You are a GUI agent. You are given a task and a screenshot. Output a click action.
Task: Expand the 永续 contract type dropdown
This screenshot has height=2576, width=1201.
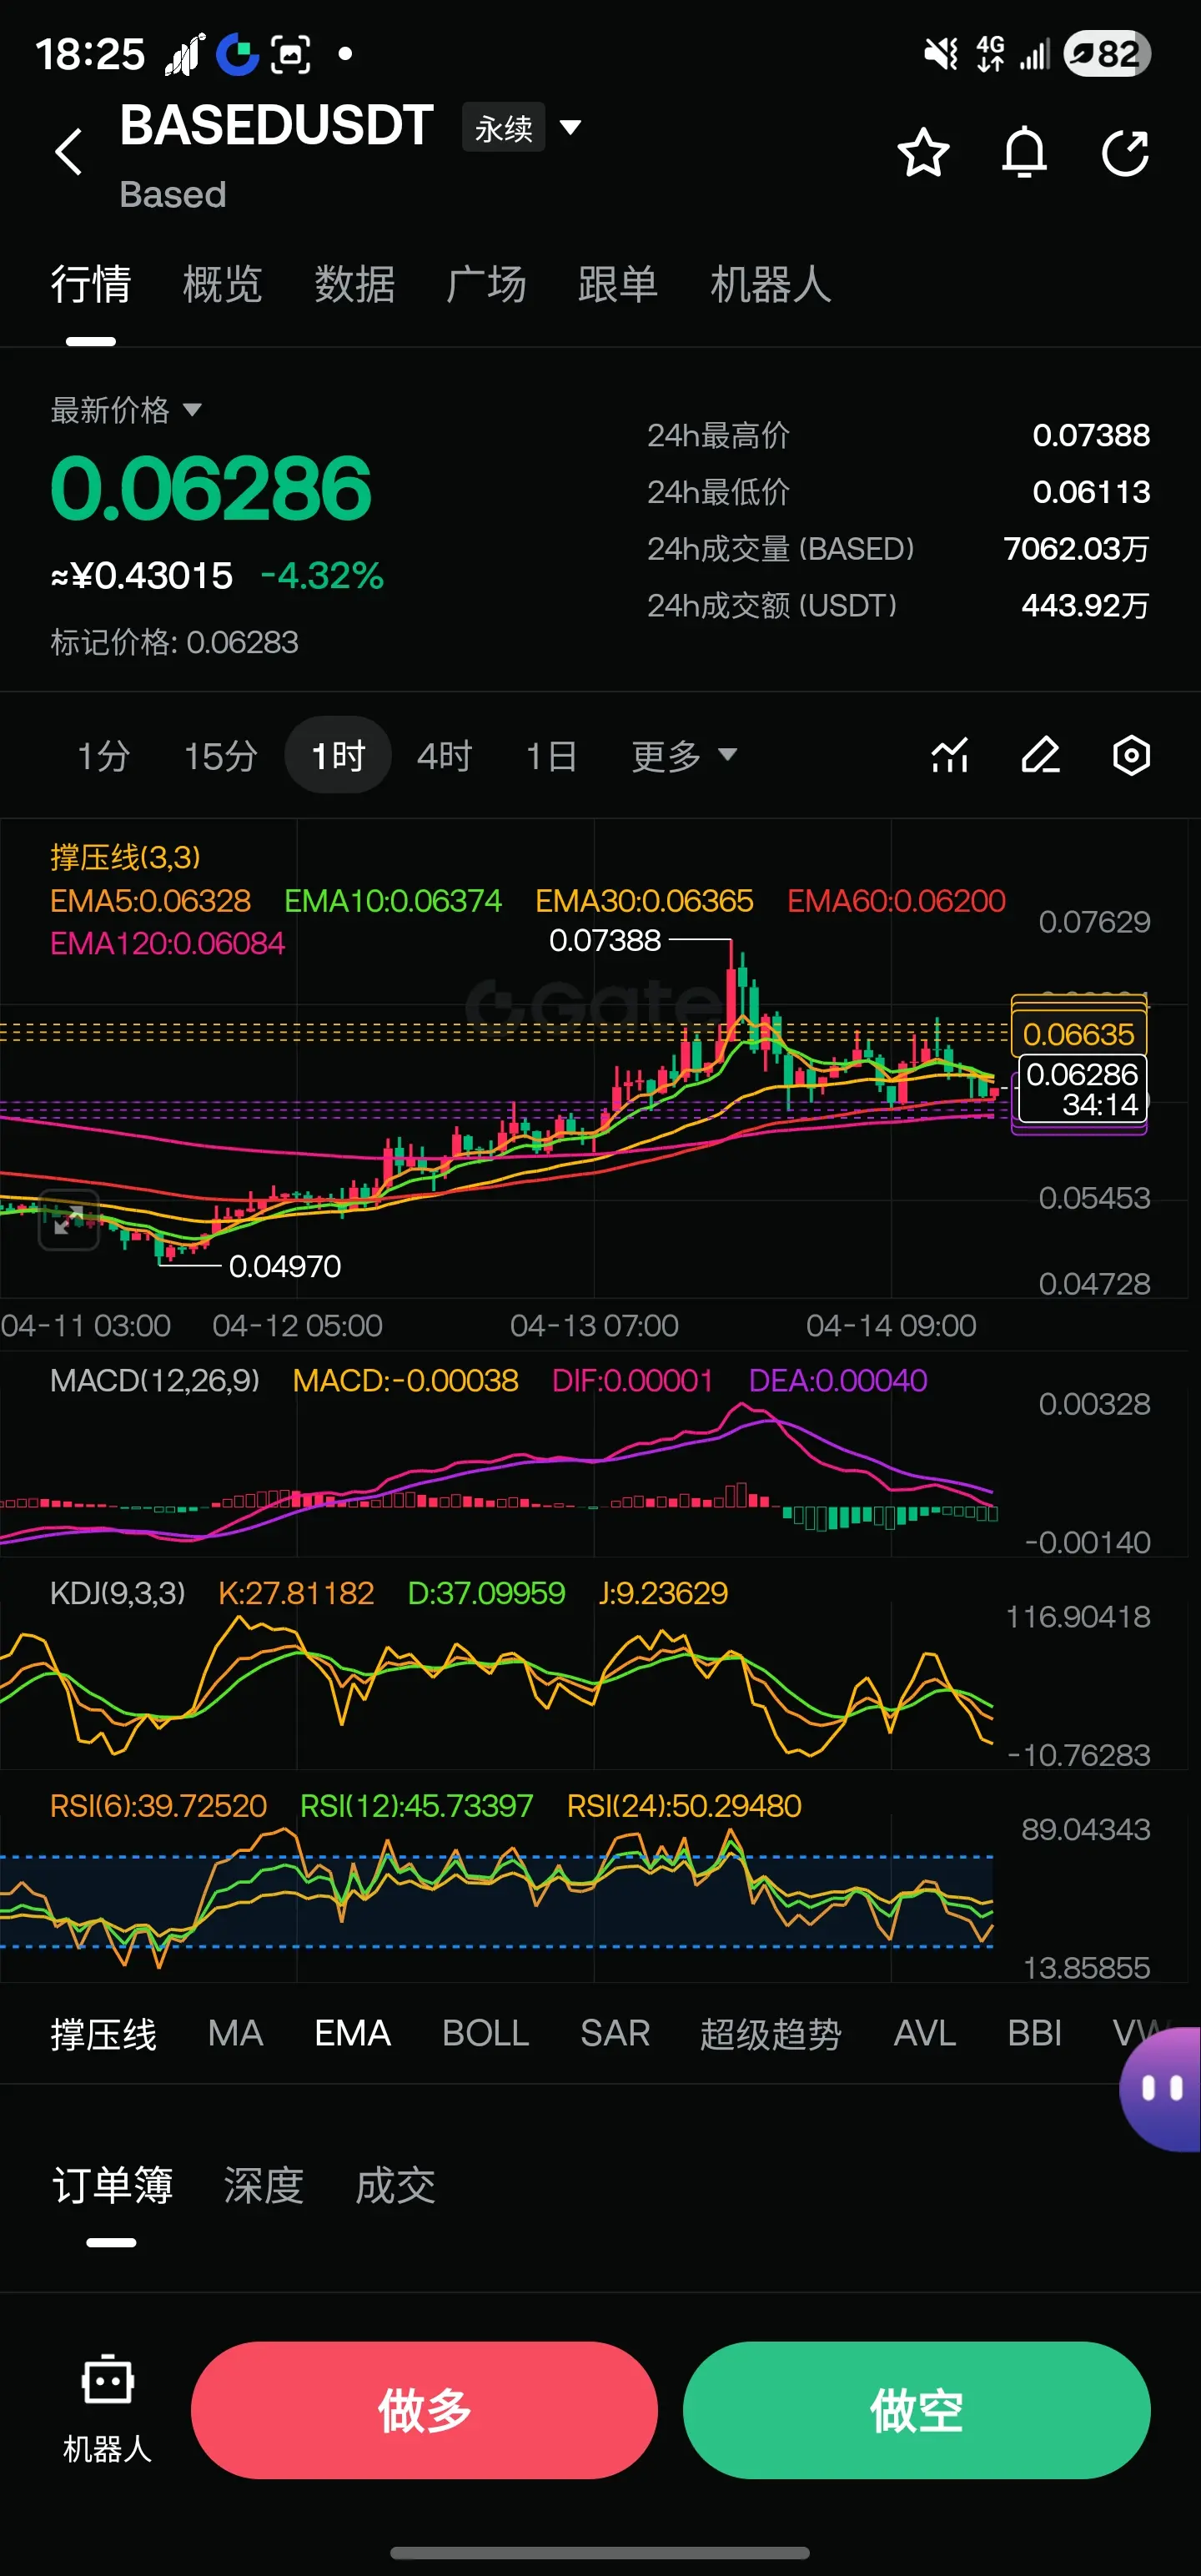(x=522, y=127)
